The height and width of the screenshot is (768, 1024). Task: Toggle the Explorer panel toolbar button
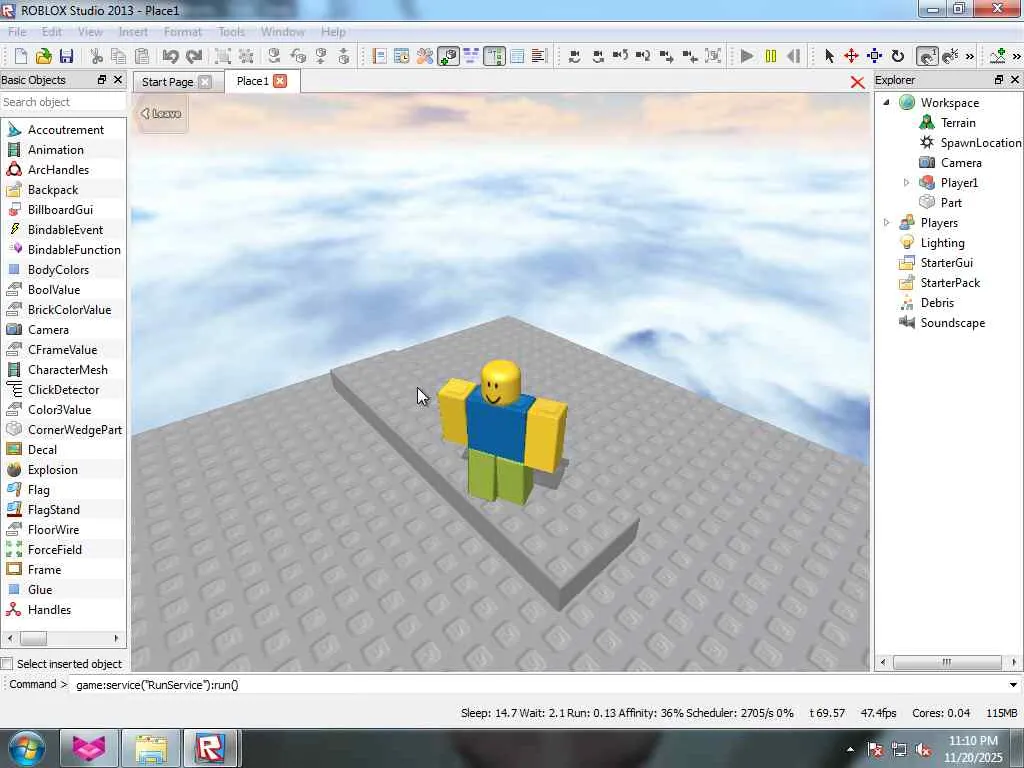494,56
